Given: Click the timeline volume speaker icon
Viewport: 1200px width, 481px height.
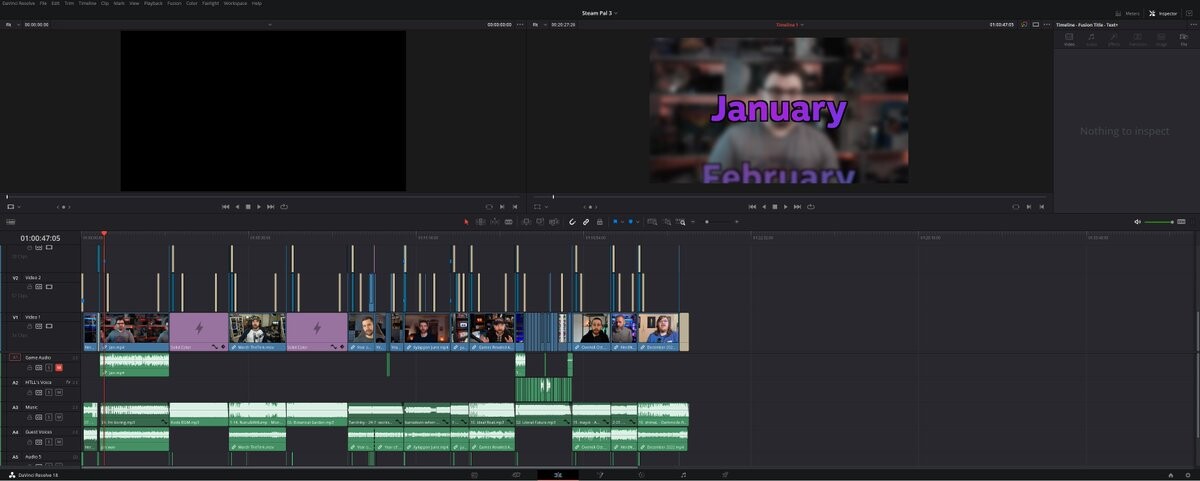Looking at the screenshot, I should point(1137,221).
